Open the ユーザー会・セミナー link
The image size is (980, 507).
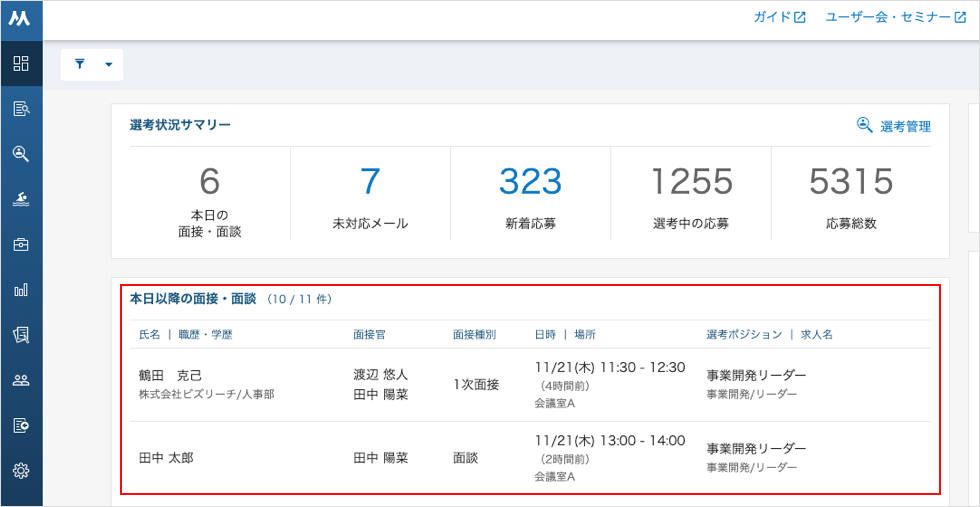896,18
